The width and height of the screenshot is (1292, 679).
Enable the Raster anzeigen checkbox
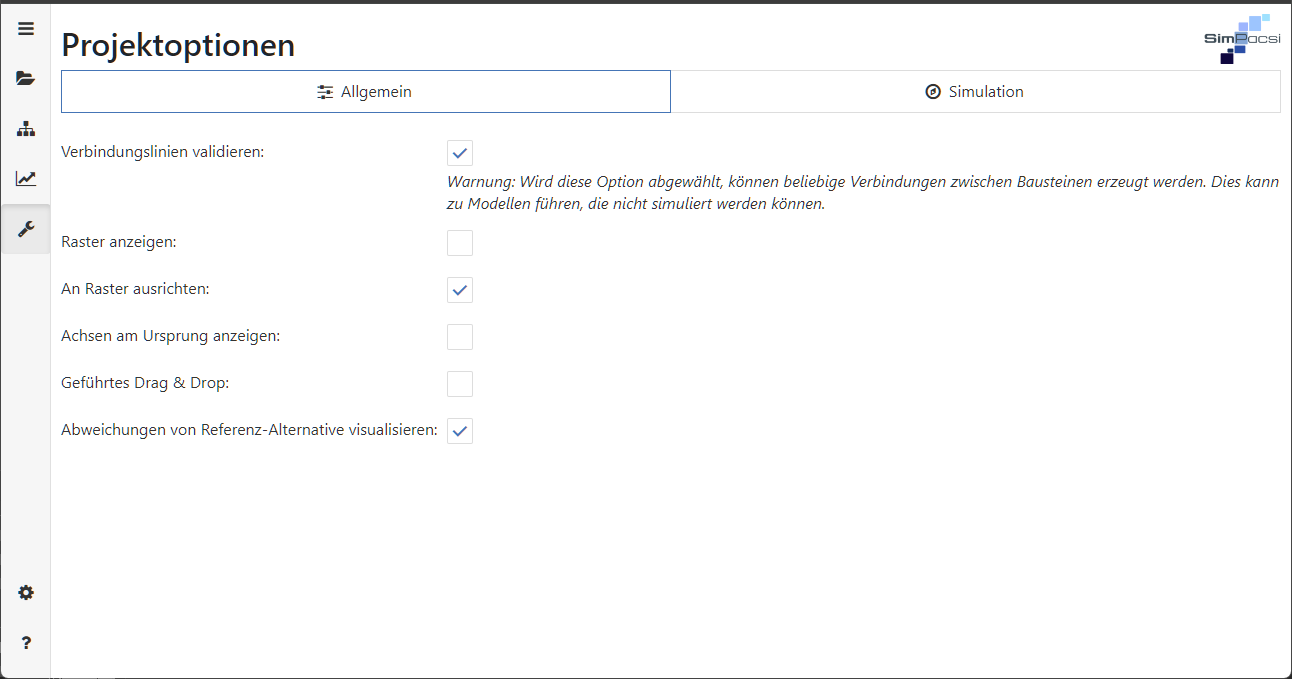click(460, 243)
